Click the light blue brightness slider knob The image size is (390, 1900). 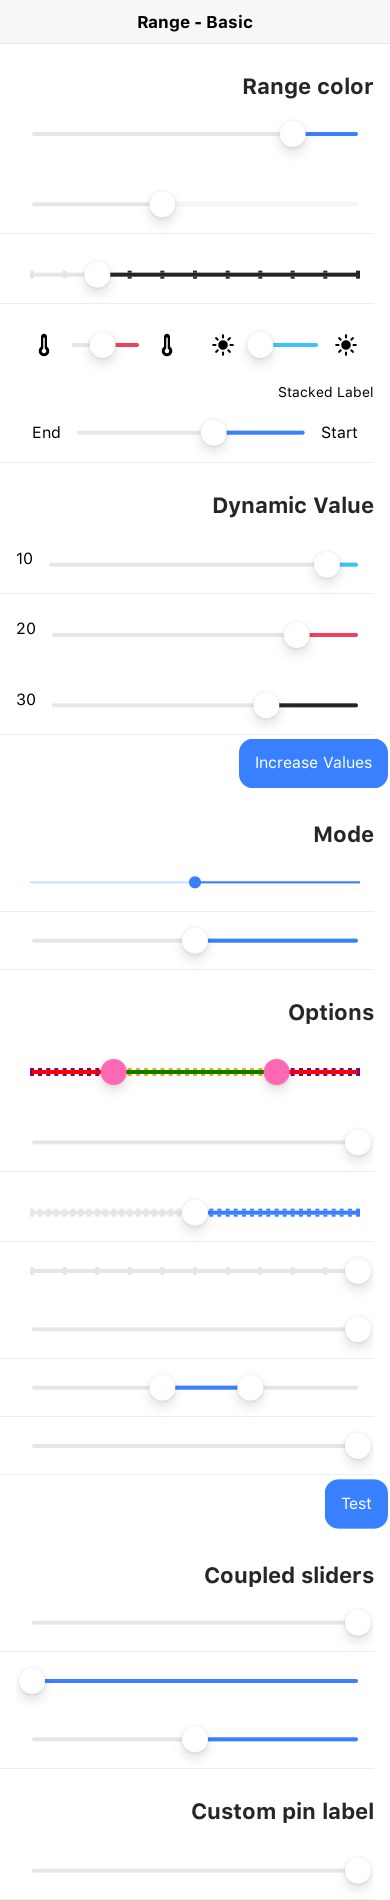[260, 345]
